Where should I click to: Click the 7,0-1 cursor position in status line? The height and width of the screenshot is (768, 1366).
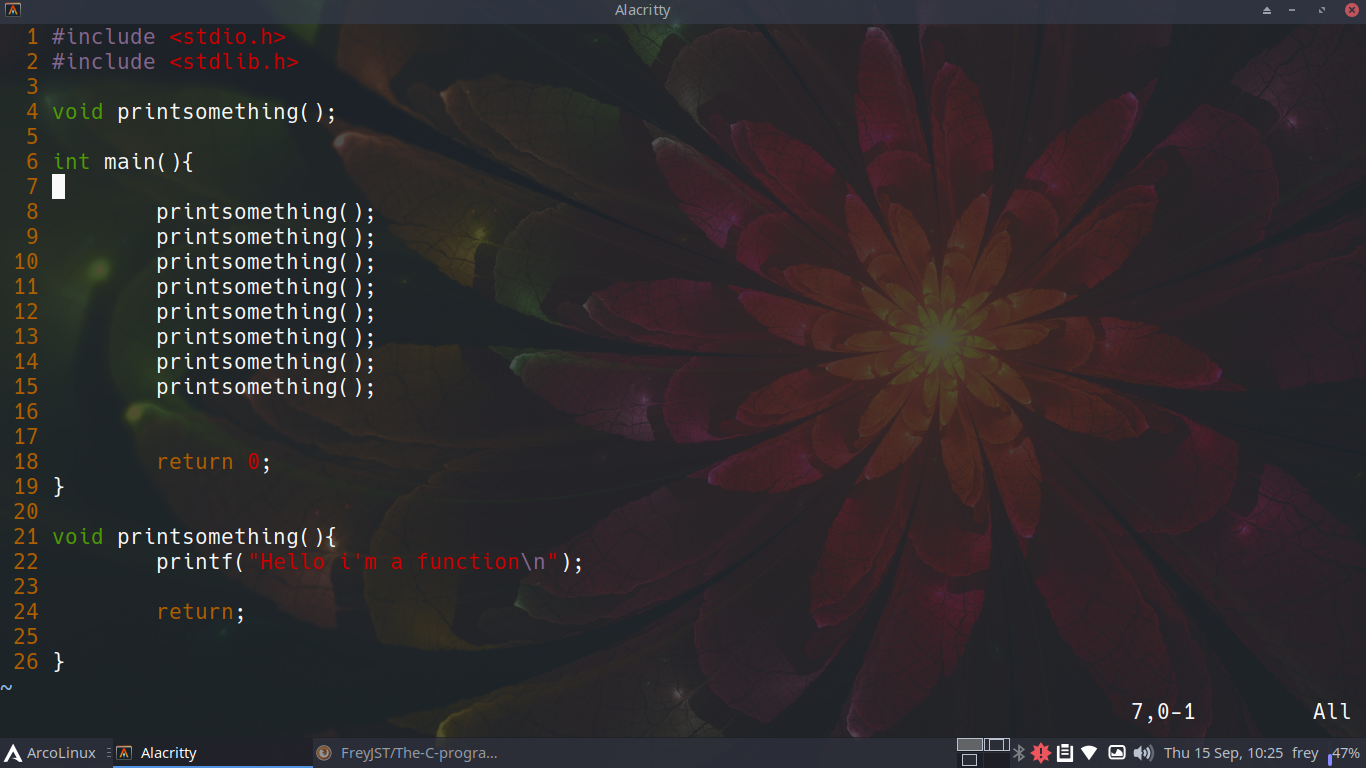(1163, 712)
